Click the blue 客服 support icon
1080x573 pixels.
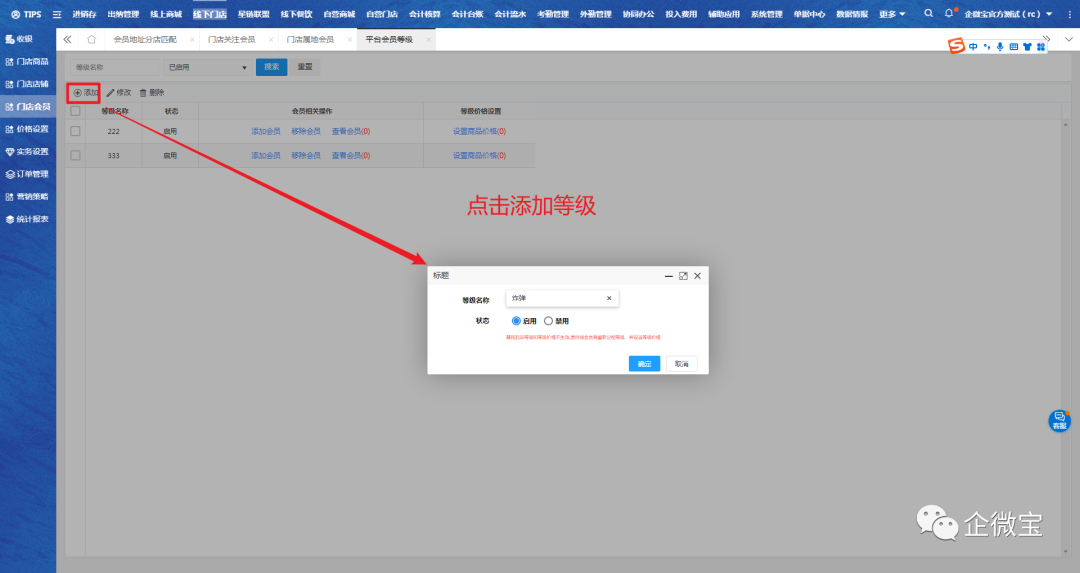point(1059,420)
